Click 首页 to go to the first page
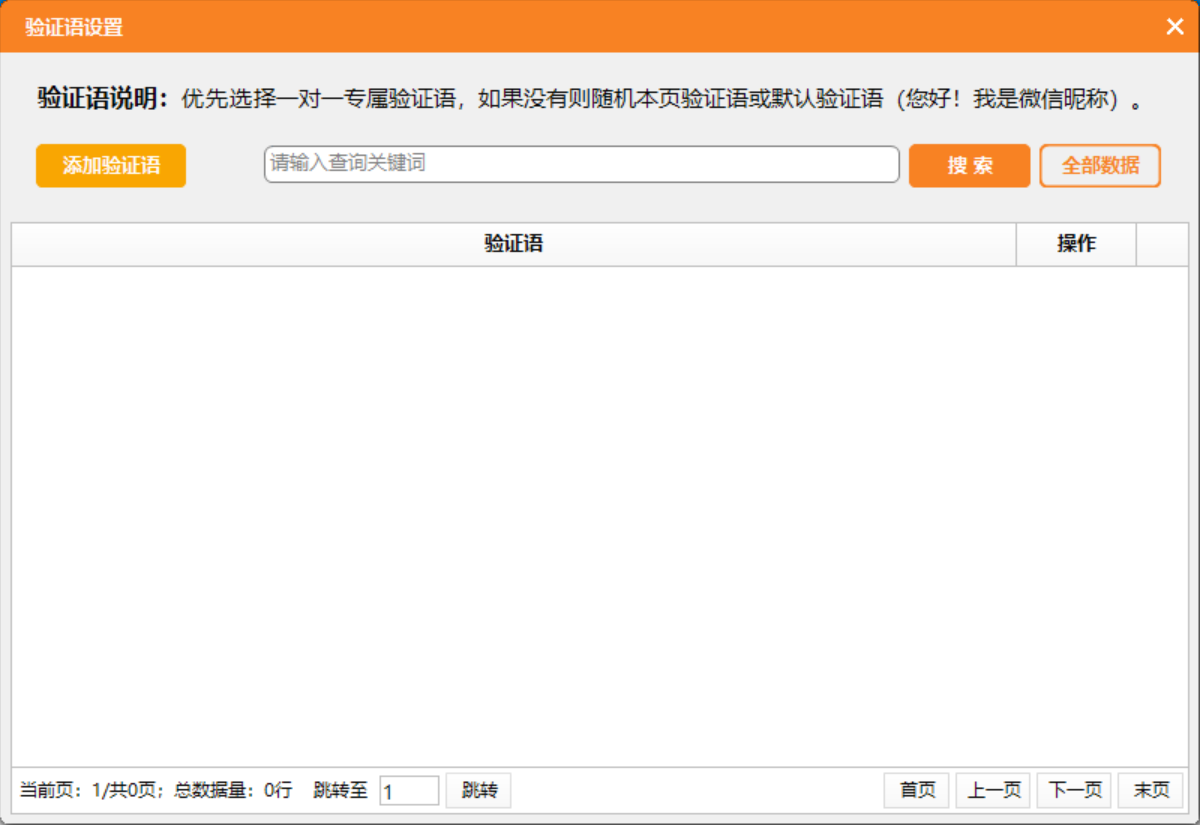 click(x=915, y=790)
